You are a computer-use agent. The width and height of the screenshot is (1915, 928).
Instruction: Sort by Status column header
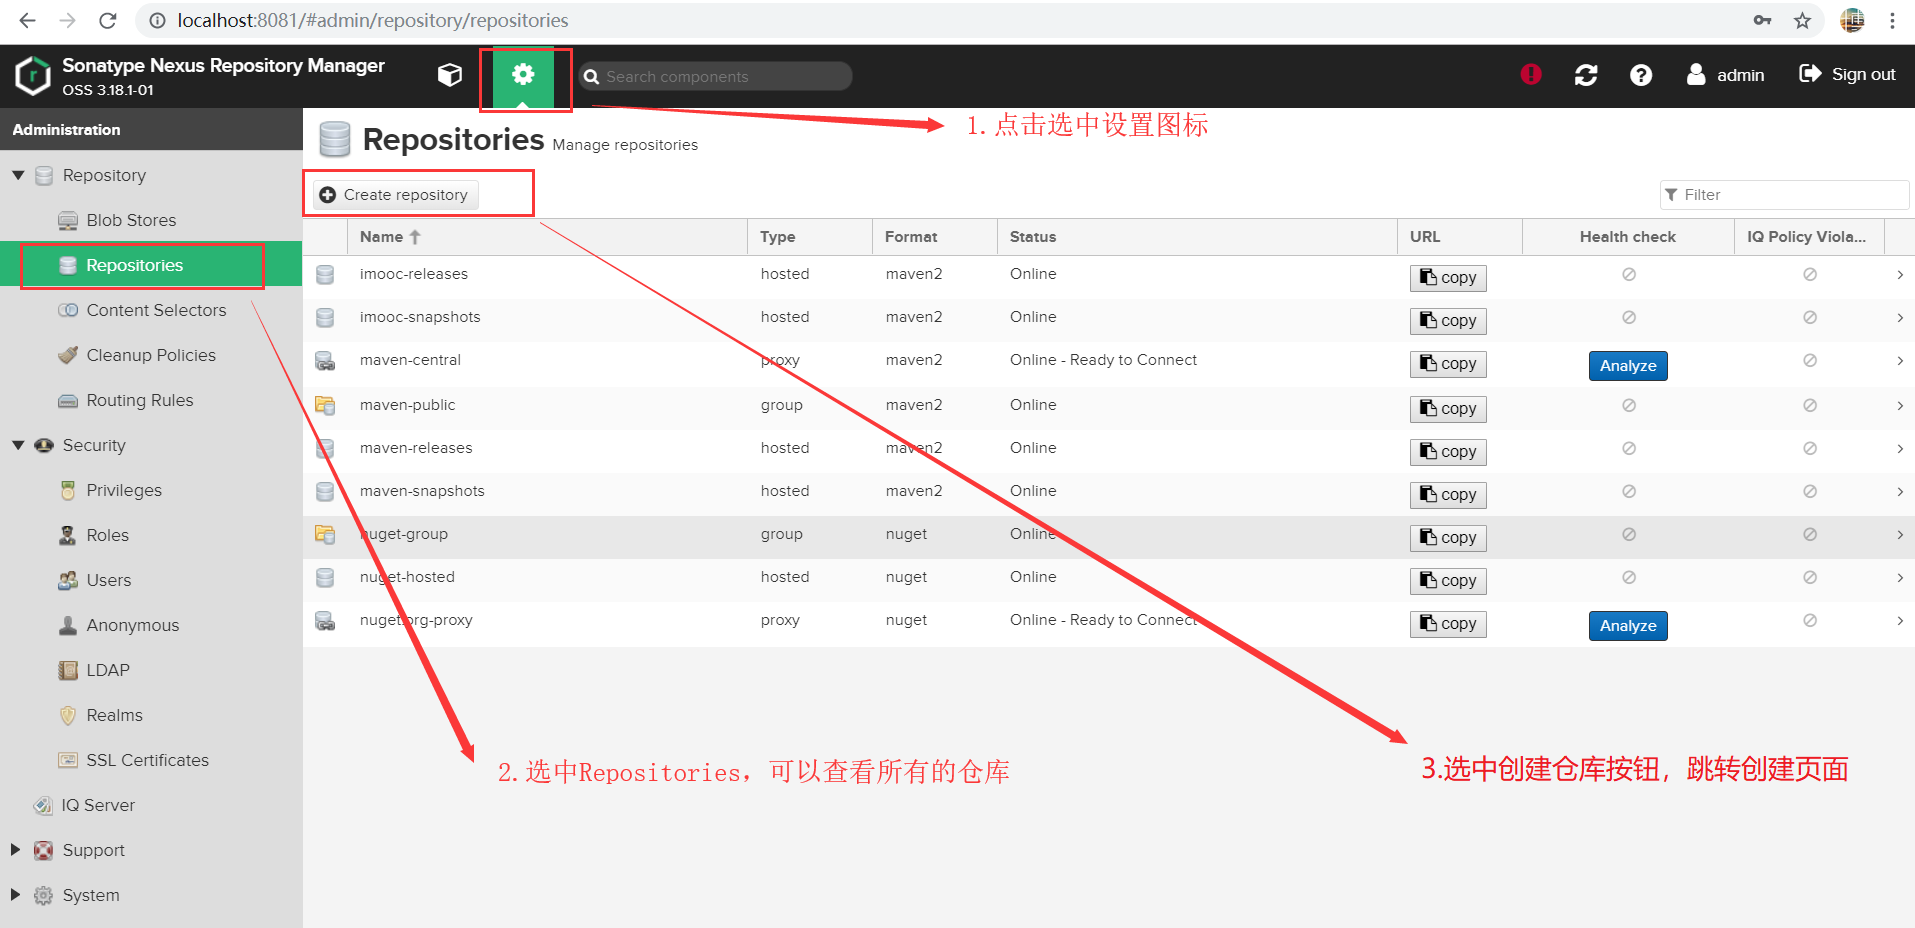pyautogui.click(x=1197, y=237)
